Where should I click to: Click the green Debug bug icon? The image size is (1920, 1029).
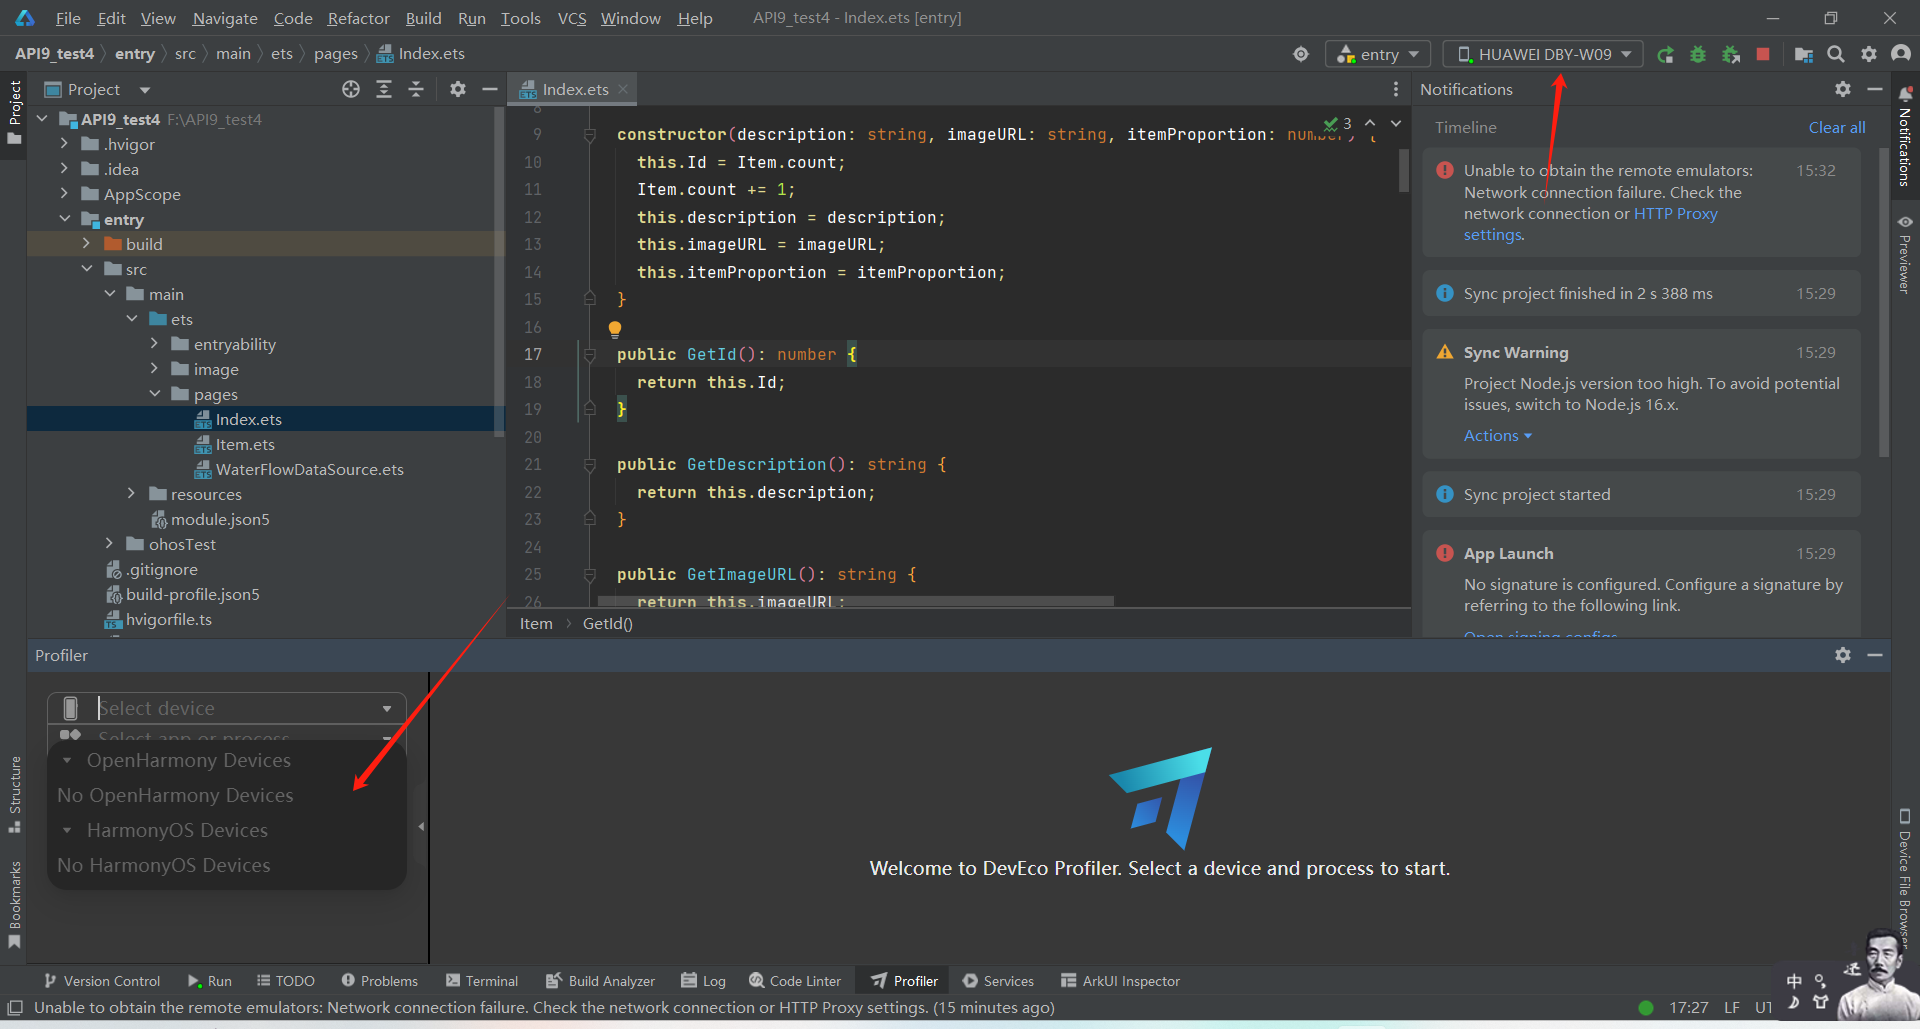coord(1698,54)
